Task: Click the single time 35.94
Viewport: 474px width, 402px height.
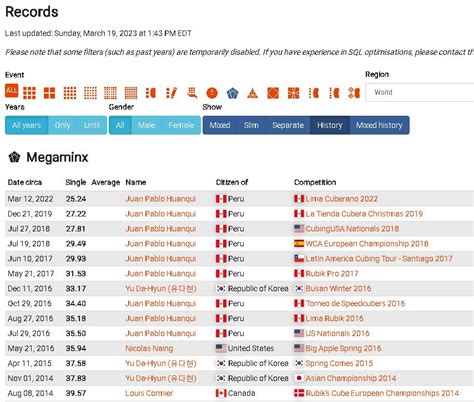Action: (76, 348)
